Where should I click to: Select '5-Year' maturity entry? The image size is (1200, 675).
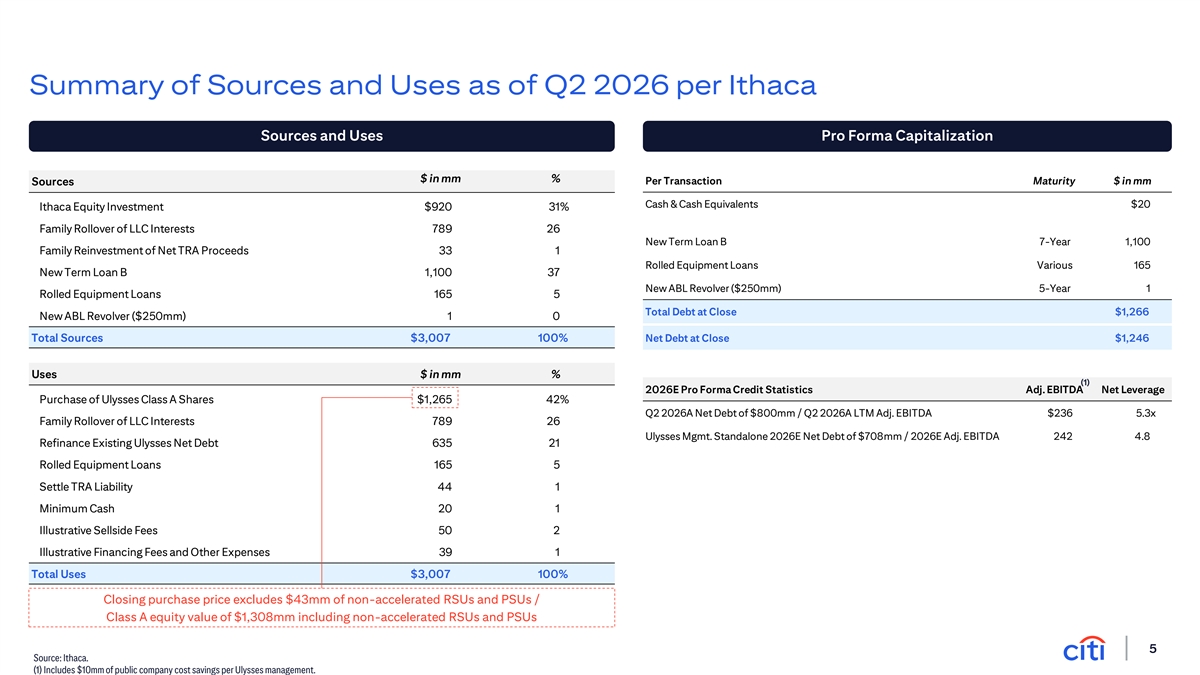(1054, 289)
